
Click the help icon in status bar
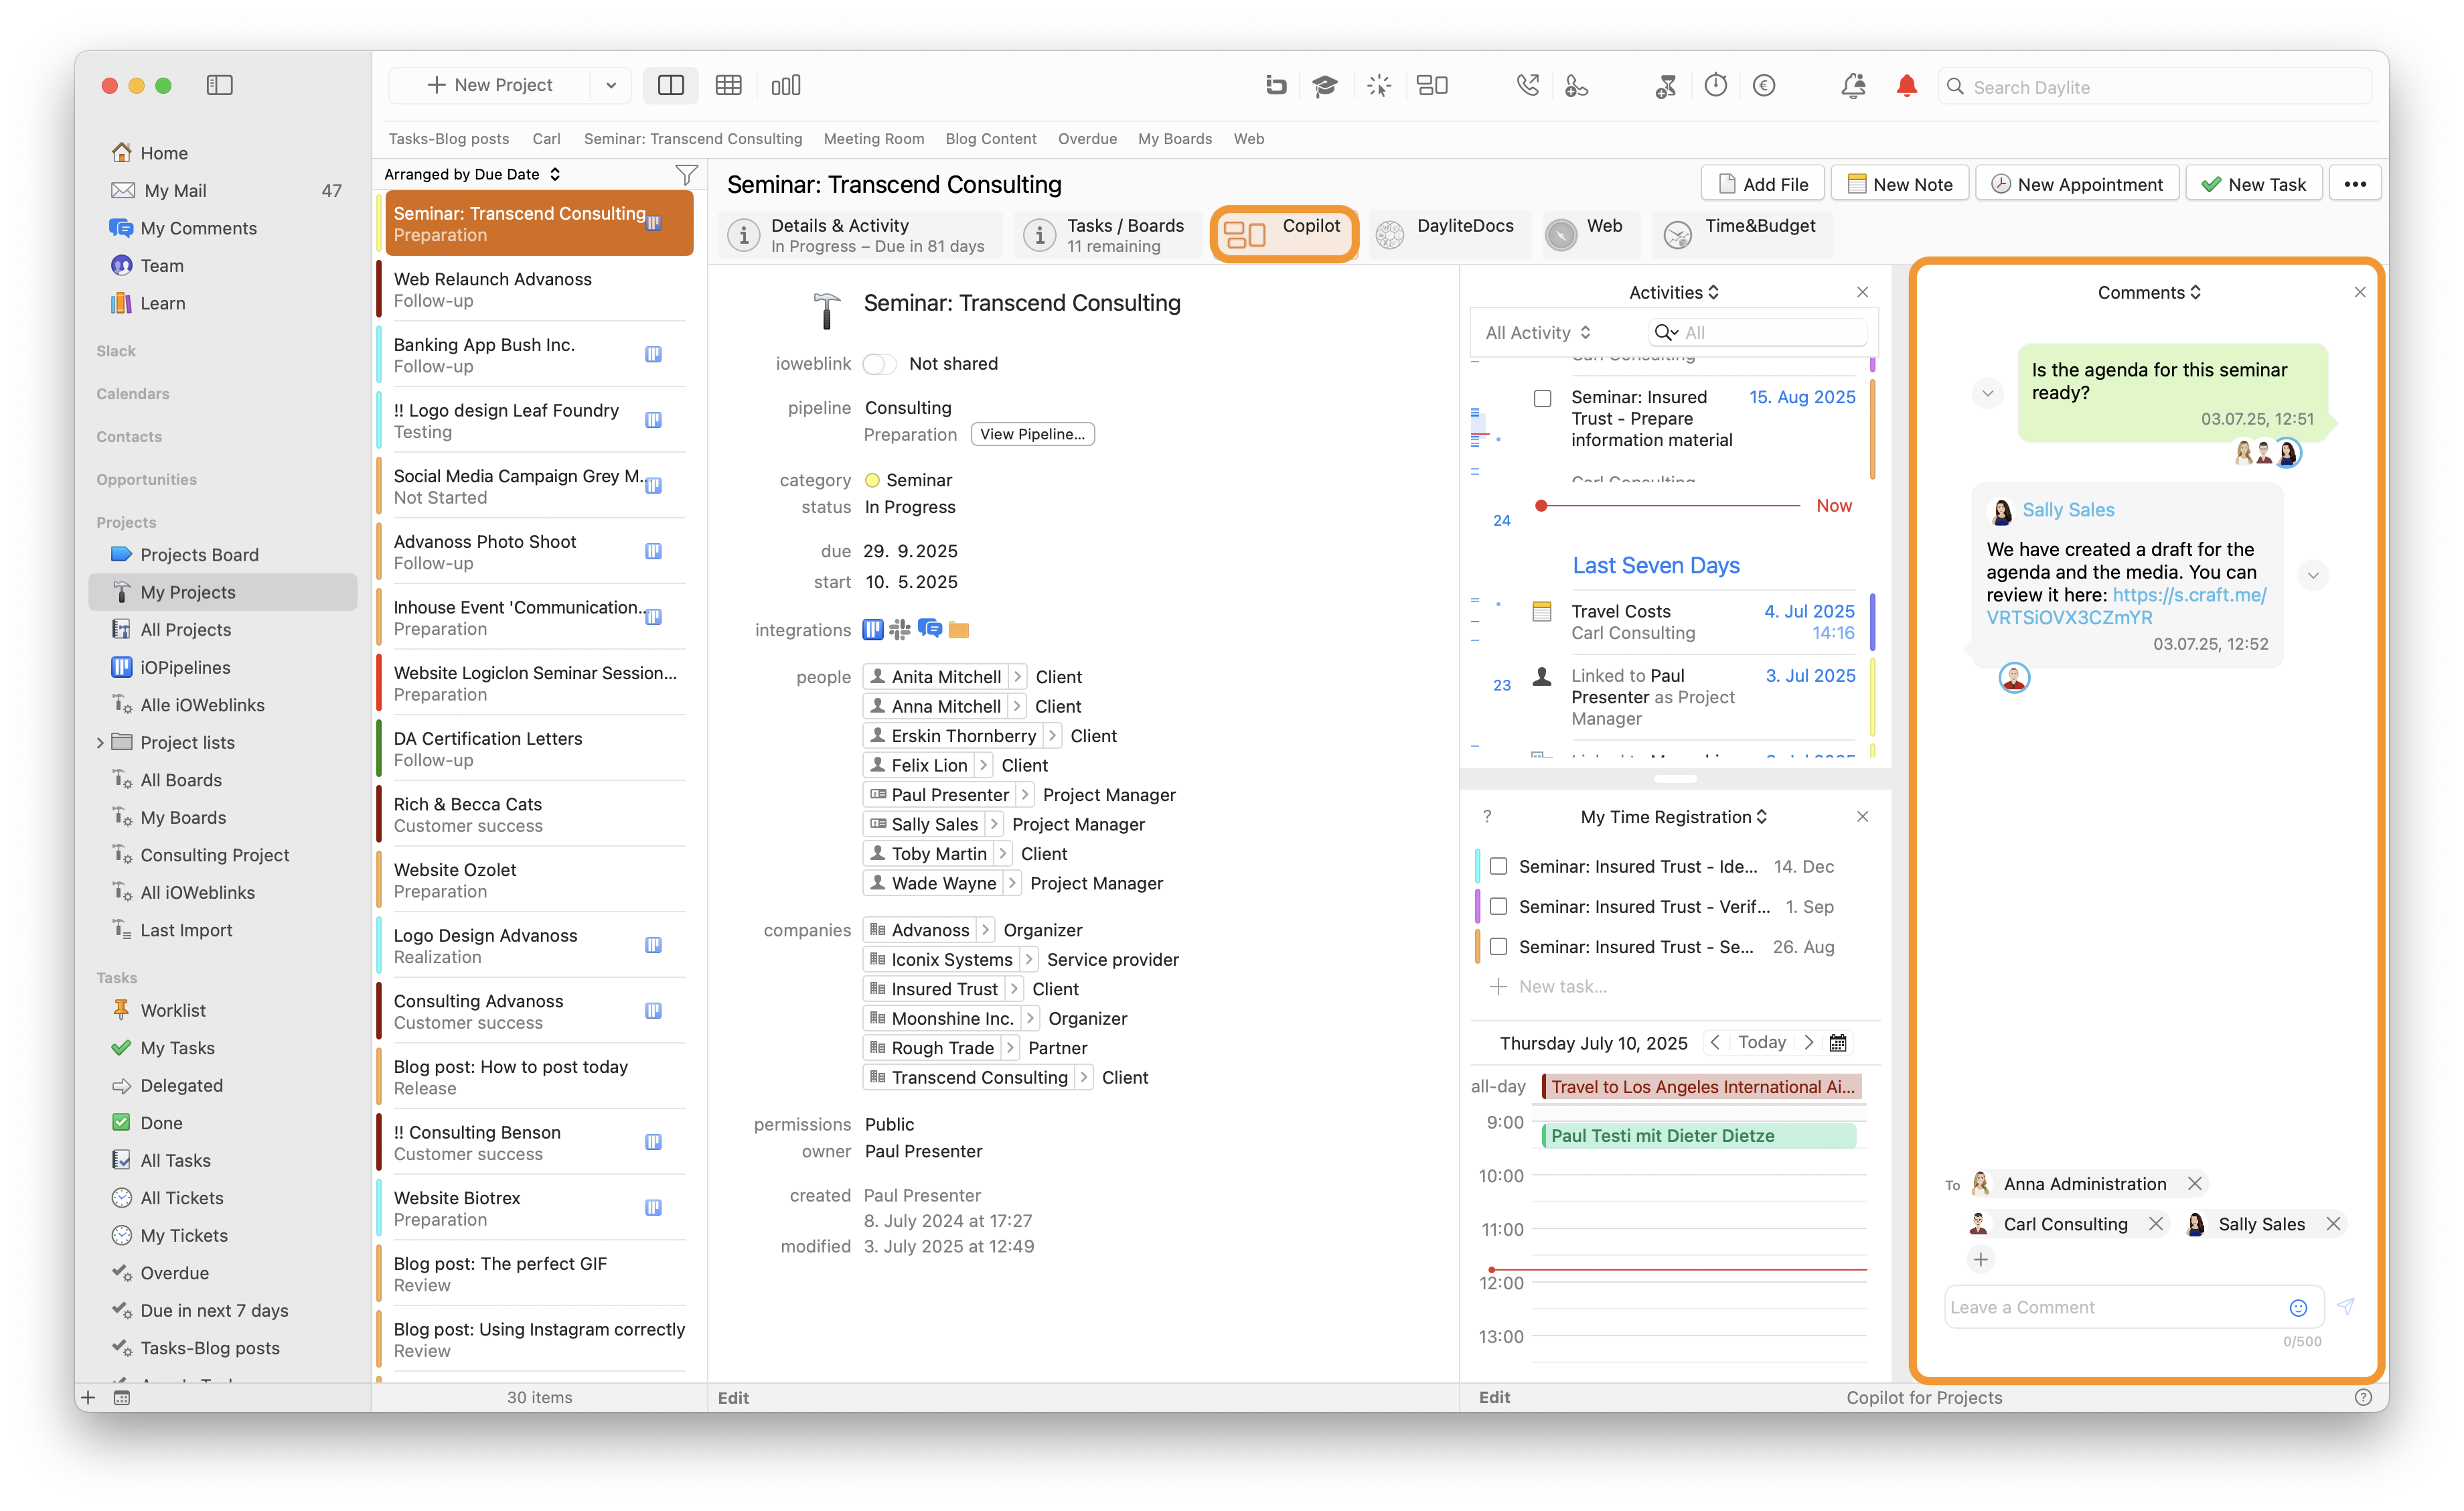(2363, 1397)
